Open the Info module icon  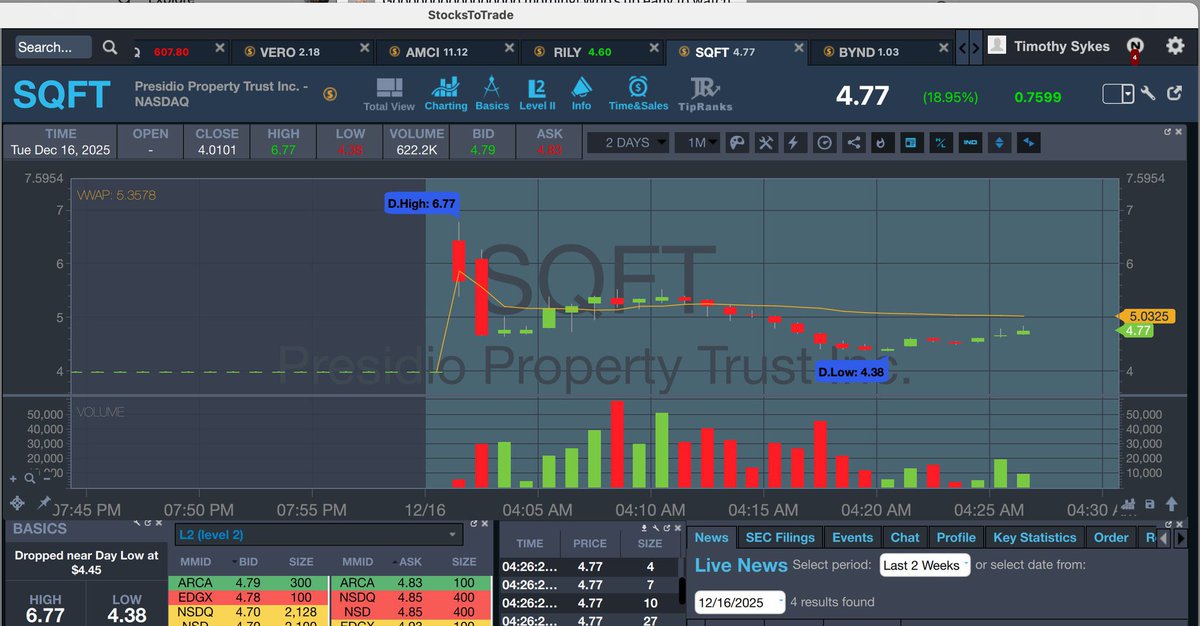pos(581,94)
